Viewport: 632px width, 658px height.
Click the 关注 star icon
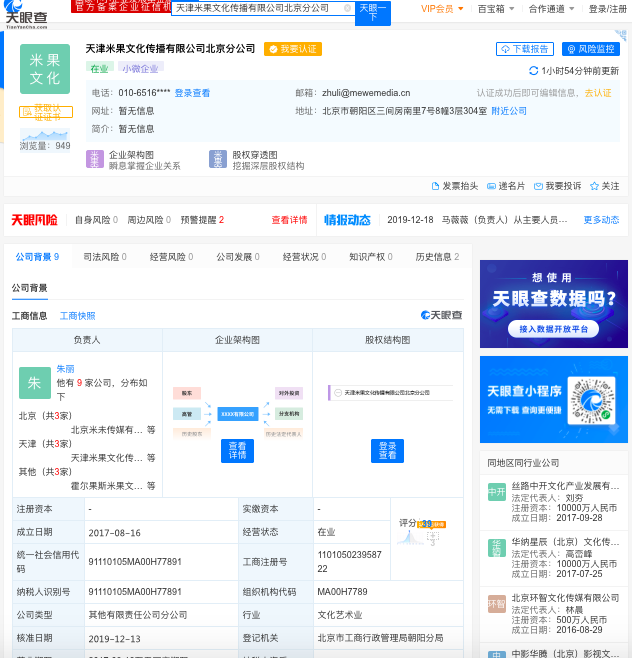click(594, 186)
